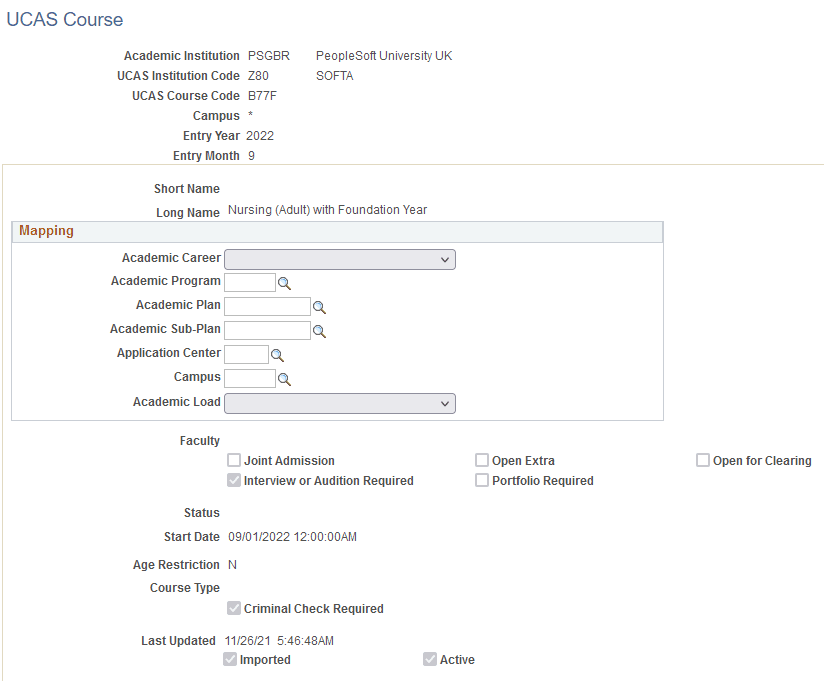Image resolution: width=824 pixels, height=681 pixels.
Task: Select the Last Updated timestamp 11/26/21 5:46:48AM
Action: pos(279,641)
